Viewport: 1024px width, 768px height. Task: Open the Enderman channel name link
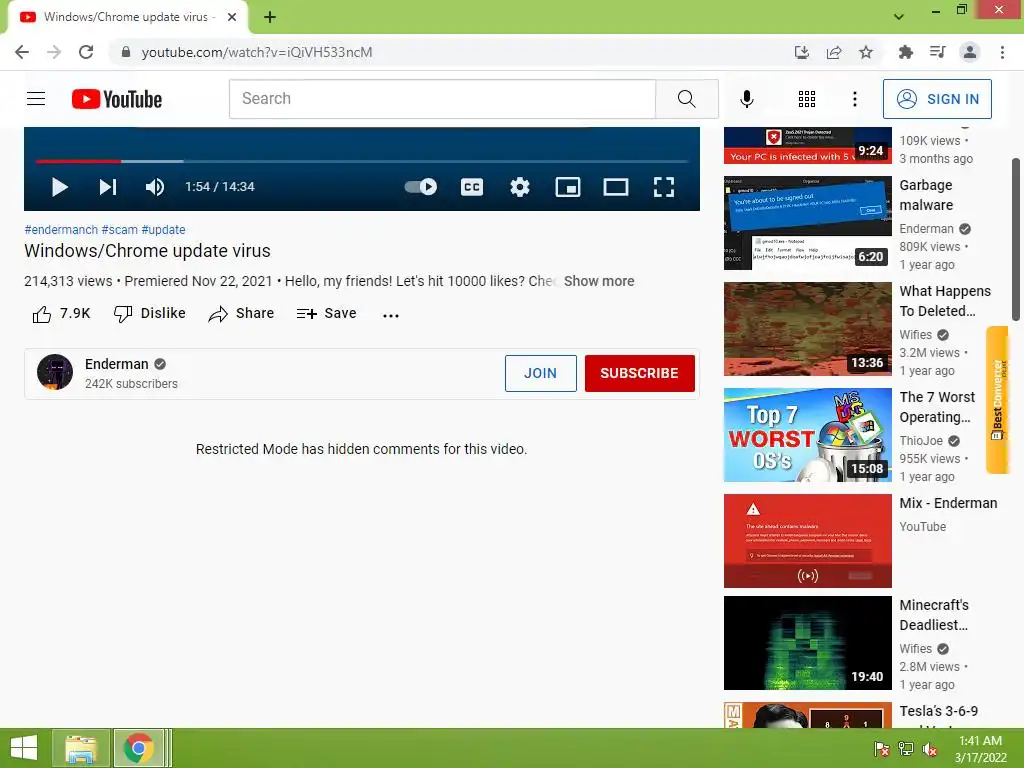[x=117, y=364]
